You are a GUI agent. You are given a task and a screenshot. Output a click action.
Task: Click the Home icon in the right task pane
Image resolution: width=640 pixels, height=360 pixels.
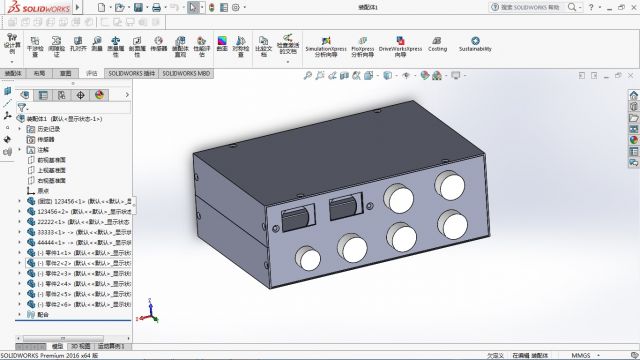pyautogui.click(x=633, y=95)
